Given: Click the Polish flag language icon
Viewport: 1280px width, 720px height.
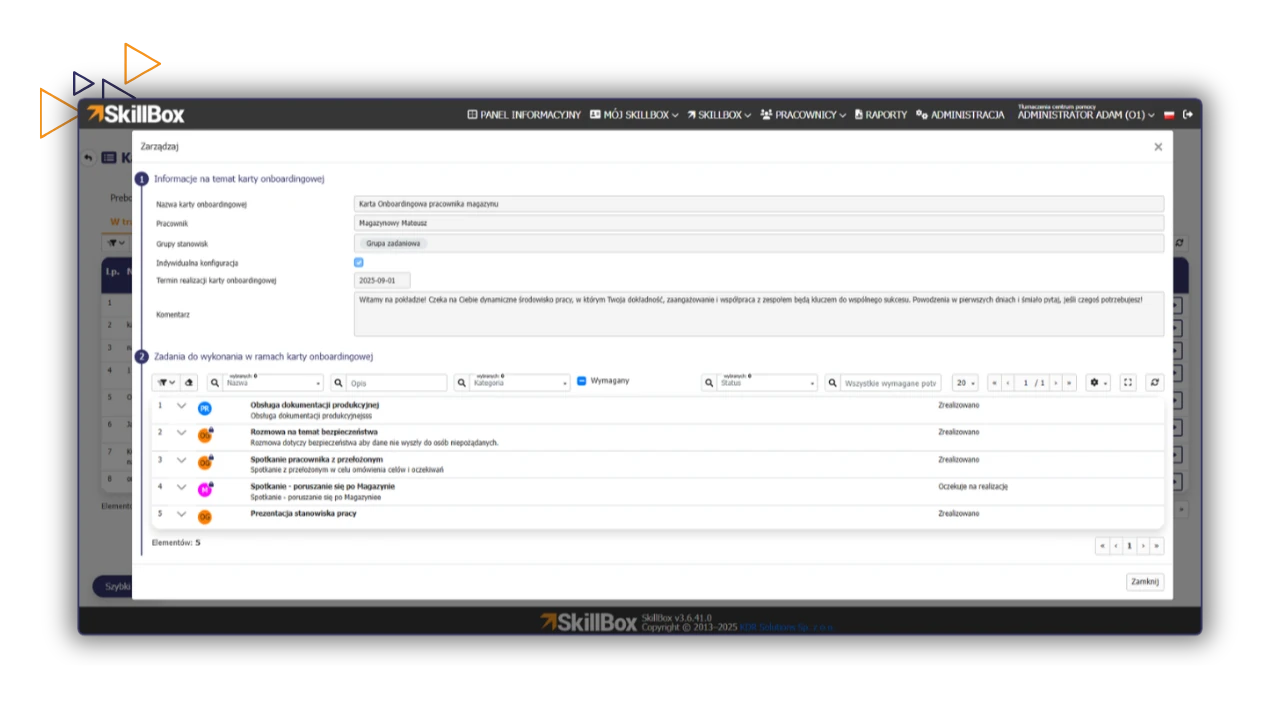Looking at the screenshot, I should click(x=1169, y=115).
